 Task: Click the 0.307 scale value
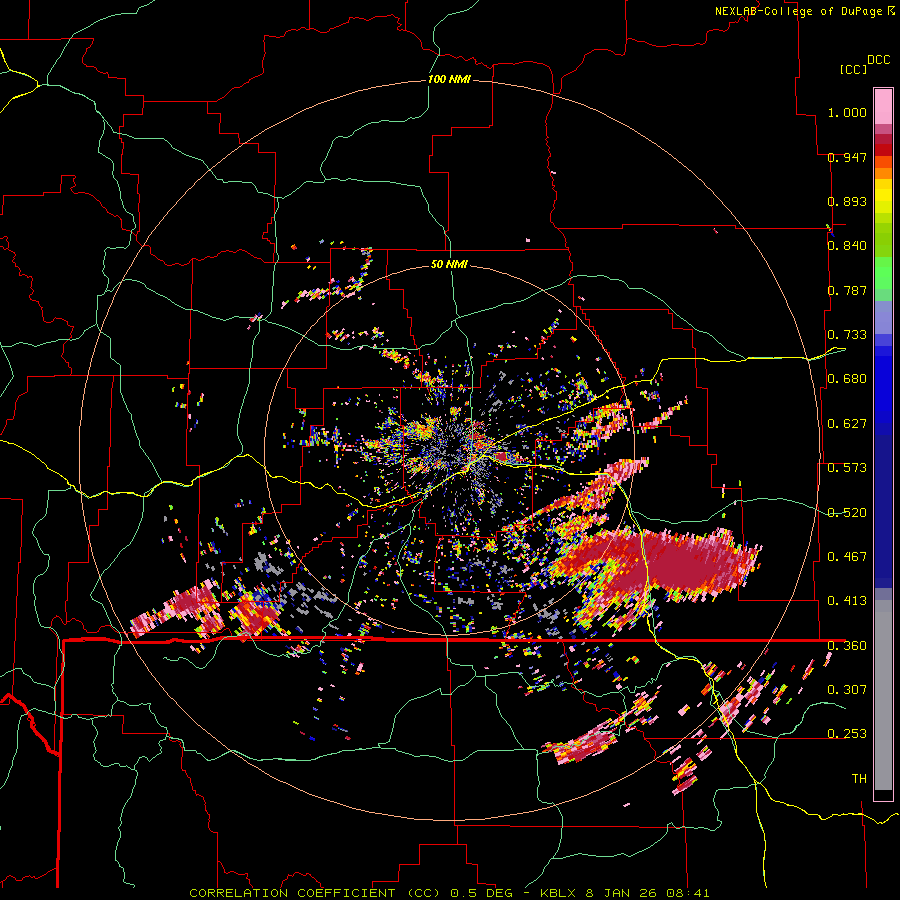pyautogui.click(x=847, y=689)
